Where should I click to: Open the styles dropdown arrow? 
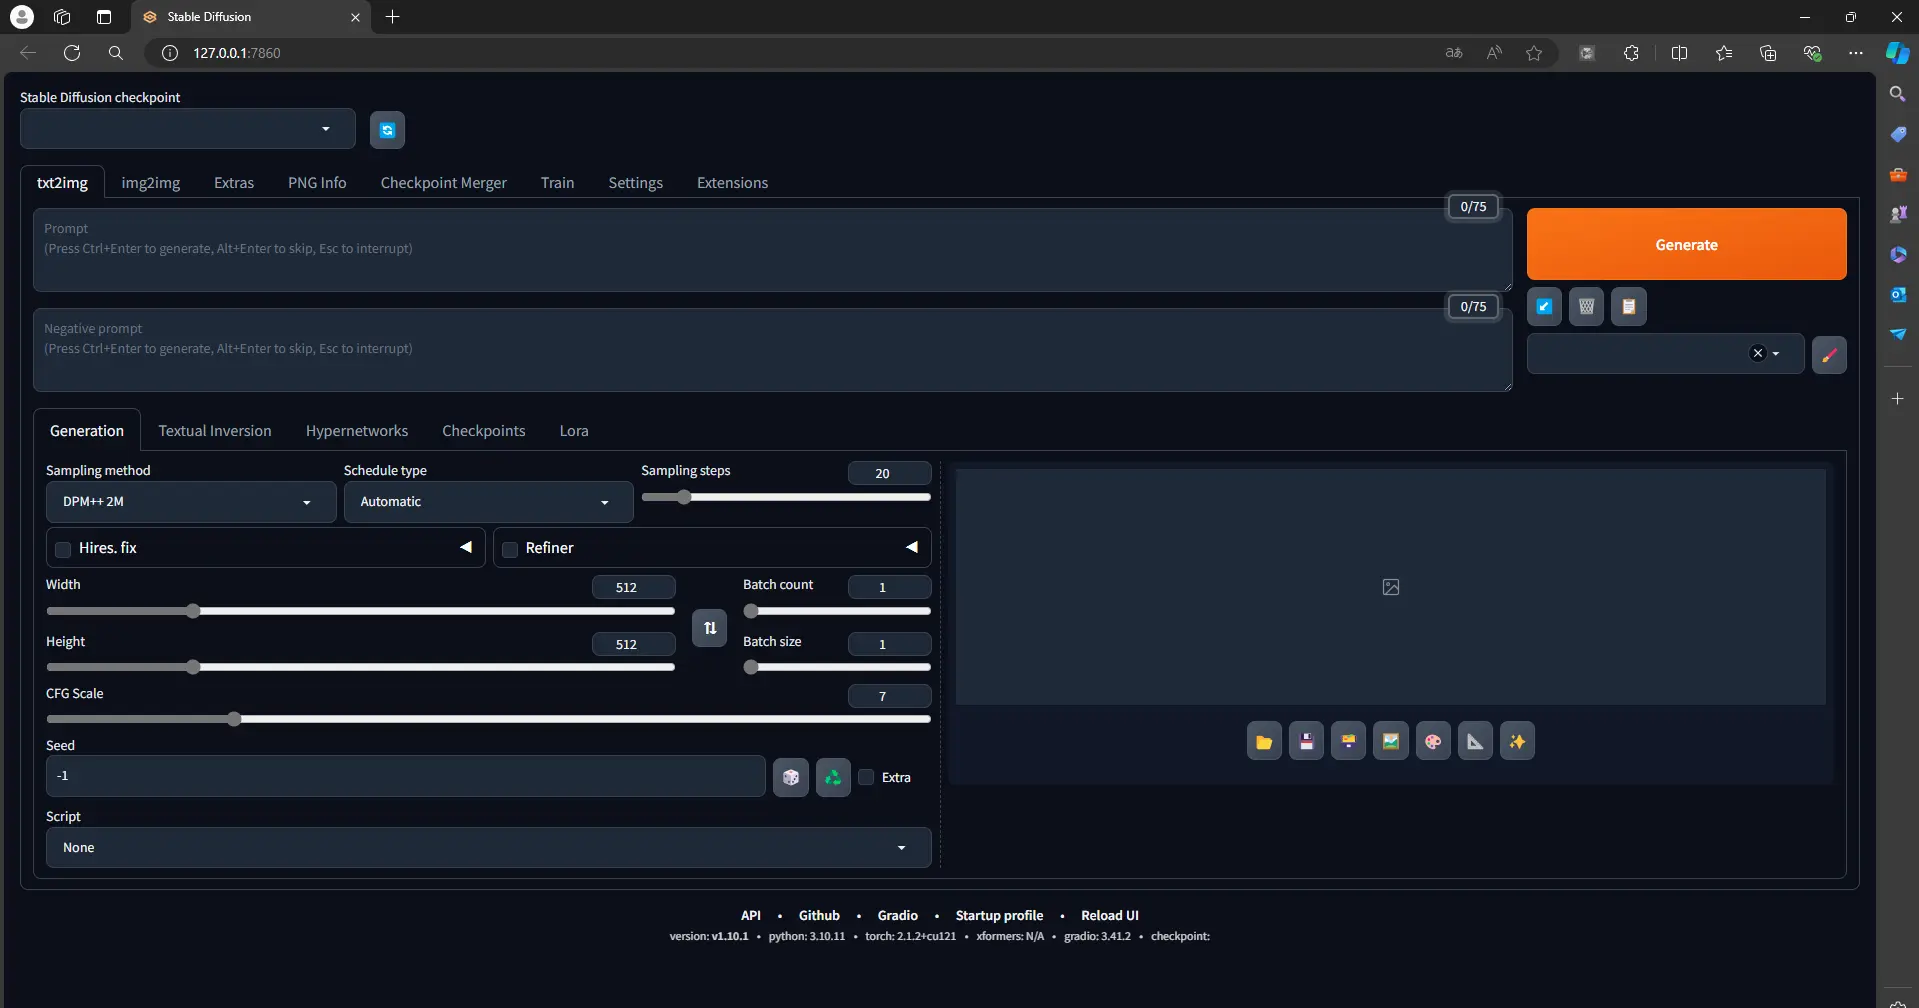(1776, 354)
